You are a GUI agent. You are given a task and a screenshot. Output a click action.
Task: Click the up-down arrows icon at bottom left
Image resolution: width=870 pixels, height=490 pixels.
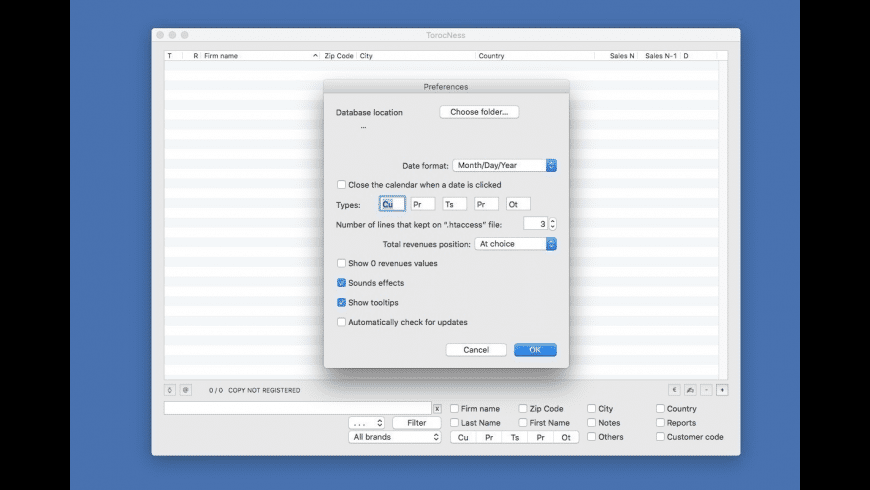click(x=170, y=389)
